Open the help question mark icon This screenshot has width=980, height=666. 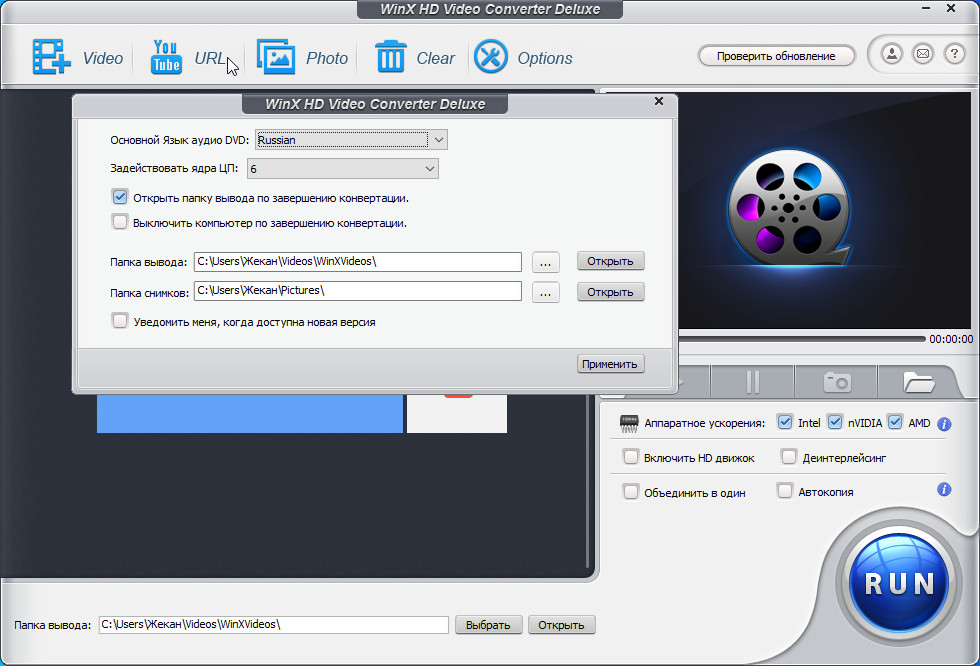pyautogui.click(x=954, y=54)
